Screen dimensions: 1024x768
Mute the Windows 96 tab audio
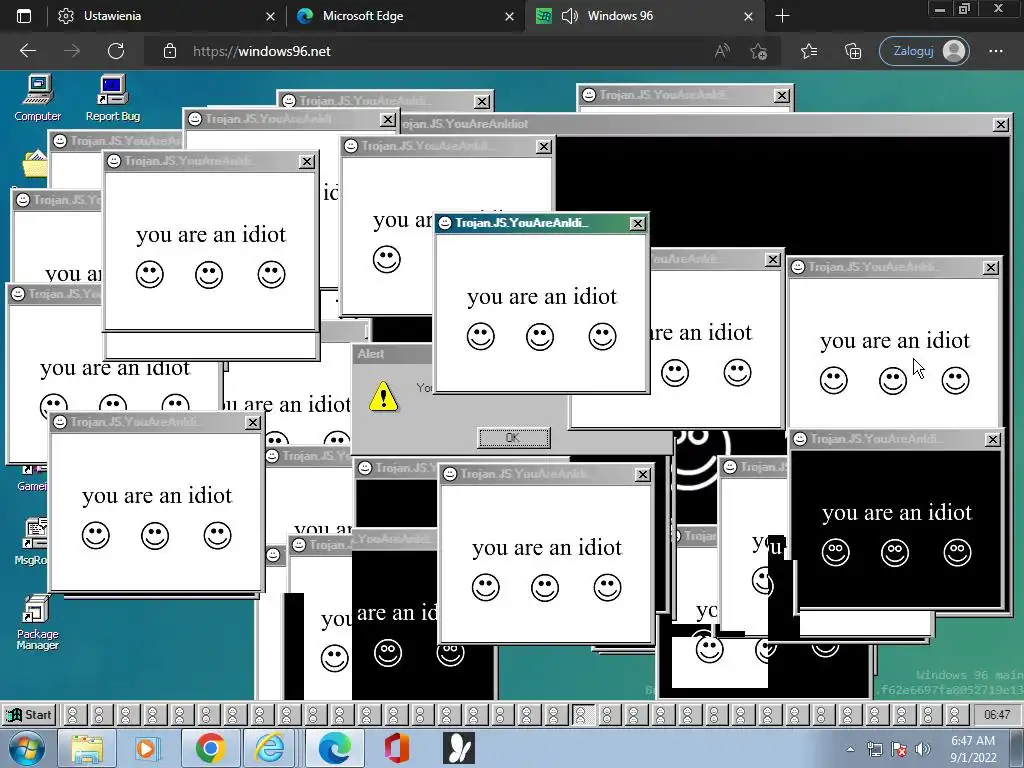[x=569, y=16]
